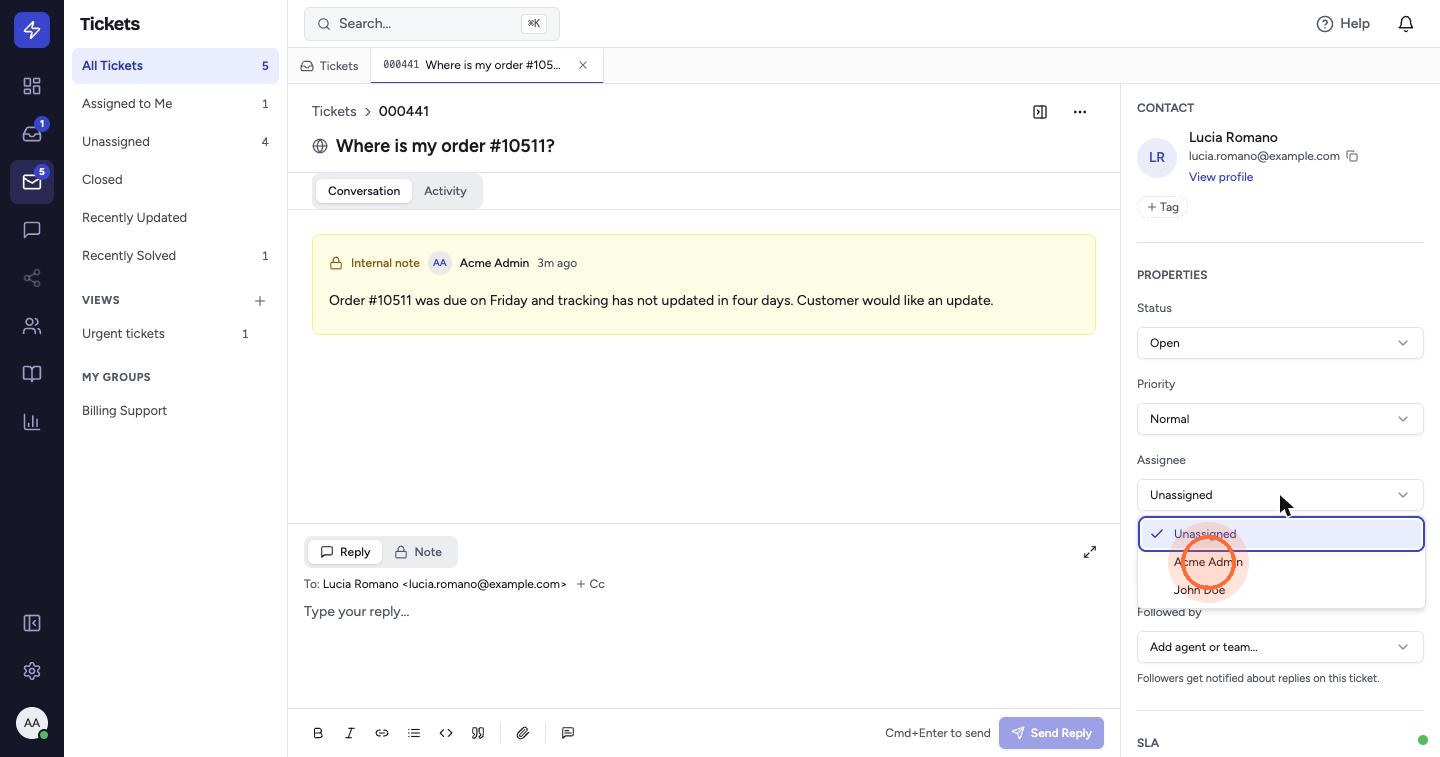Image resolution: width=1440 pixels, height=757 pixels.
Task: Go to the Tickets tab
Action: point(329,66)
